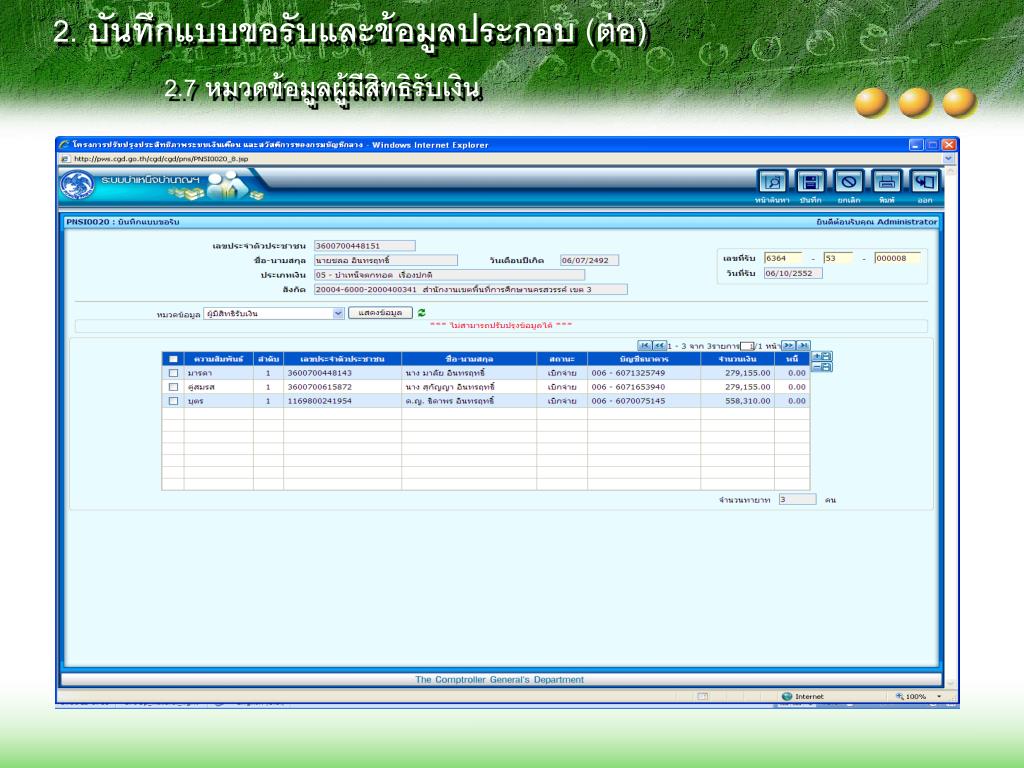Click the cancel (ยกเลิก) icon

(x=849, y=182)
